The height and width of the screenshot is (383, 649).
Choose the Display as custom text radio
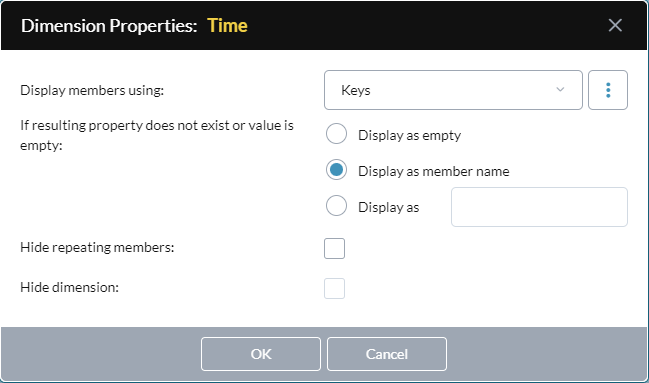click(336, 206)
